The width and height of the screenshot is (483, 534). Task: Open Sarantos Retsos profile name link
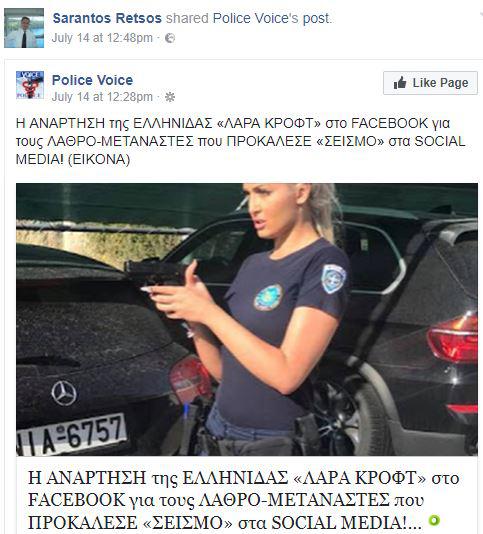pyautogui.click(x=107, y=18)
